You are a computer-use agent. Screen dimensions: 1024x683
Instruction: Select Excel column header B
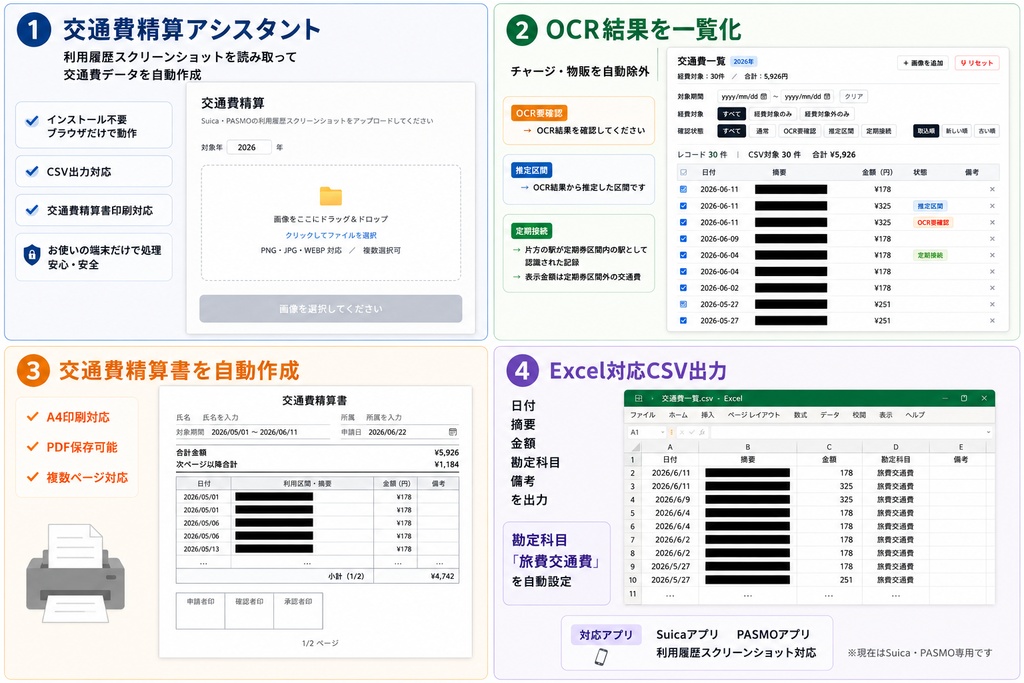click(748, 447)
